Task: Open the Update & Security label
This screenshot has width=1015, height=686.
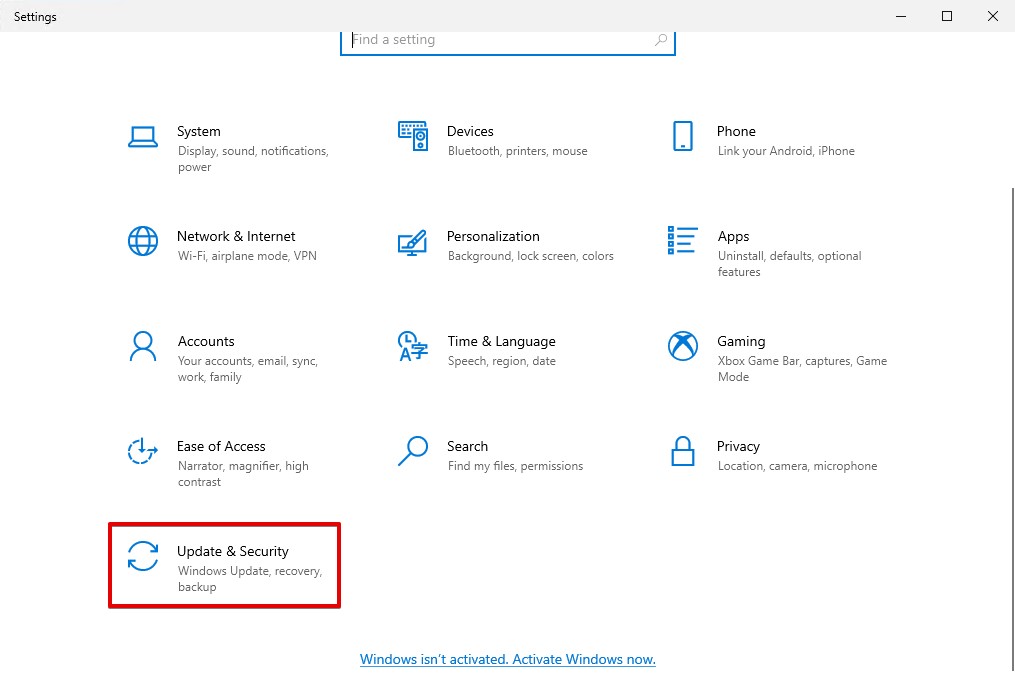Action: coord(233,551)
